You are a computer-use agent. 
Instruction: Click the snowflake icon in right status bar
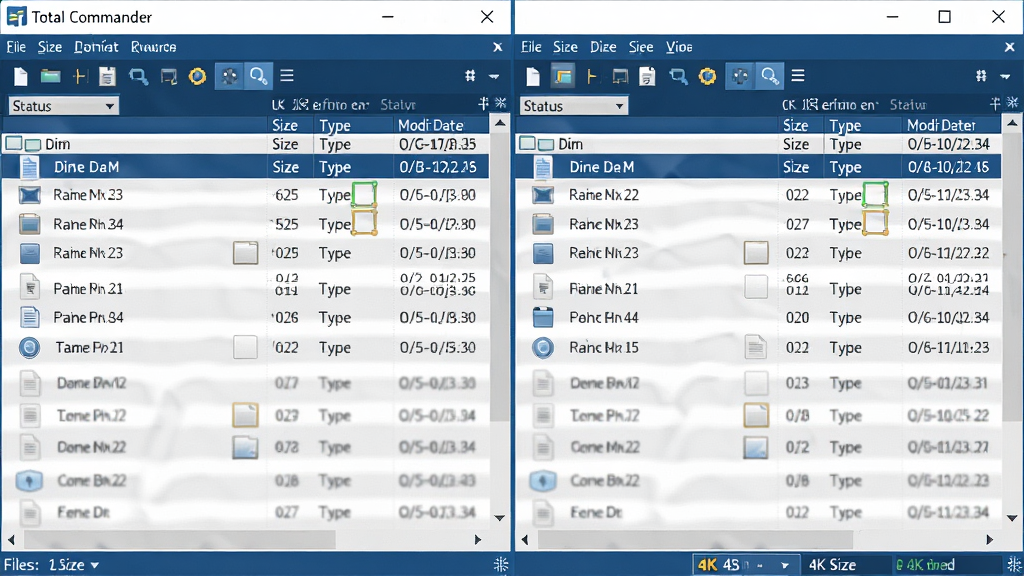(1014, 564)
